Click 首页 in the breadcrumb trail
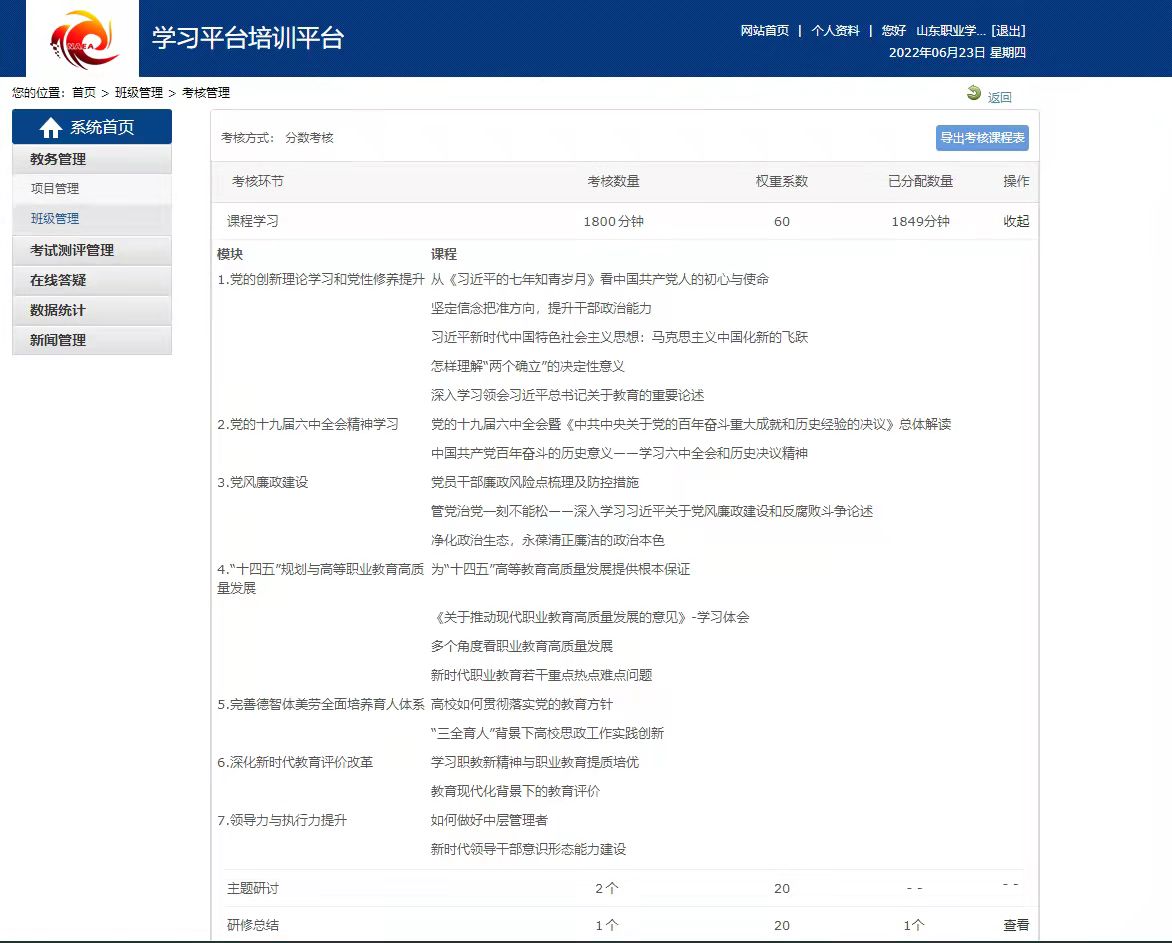 [x=84, y=93]
